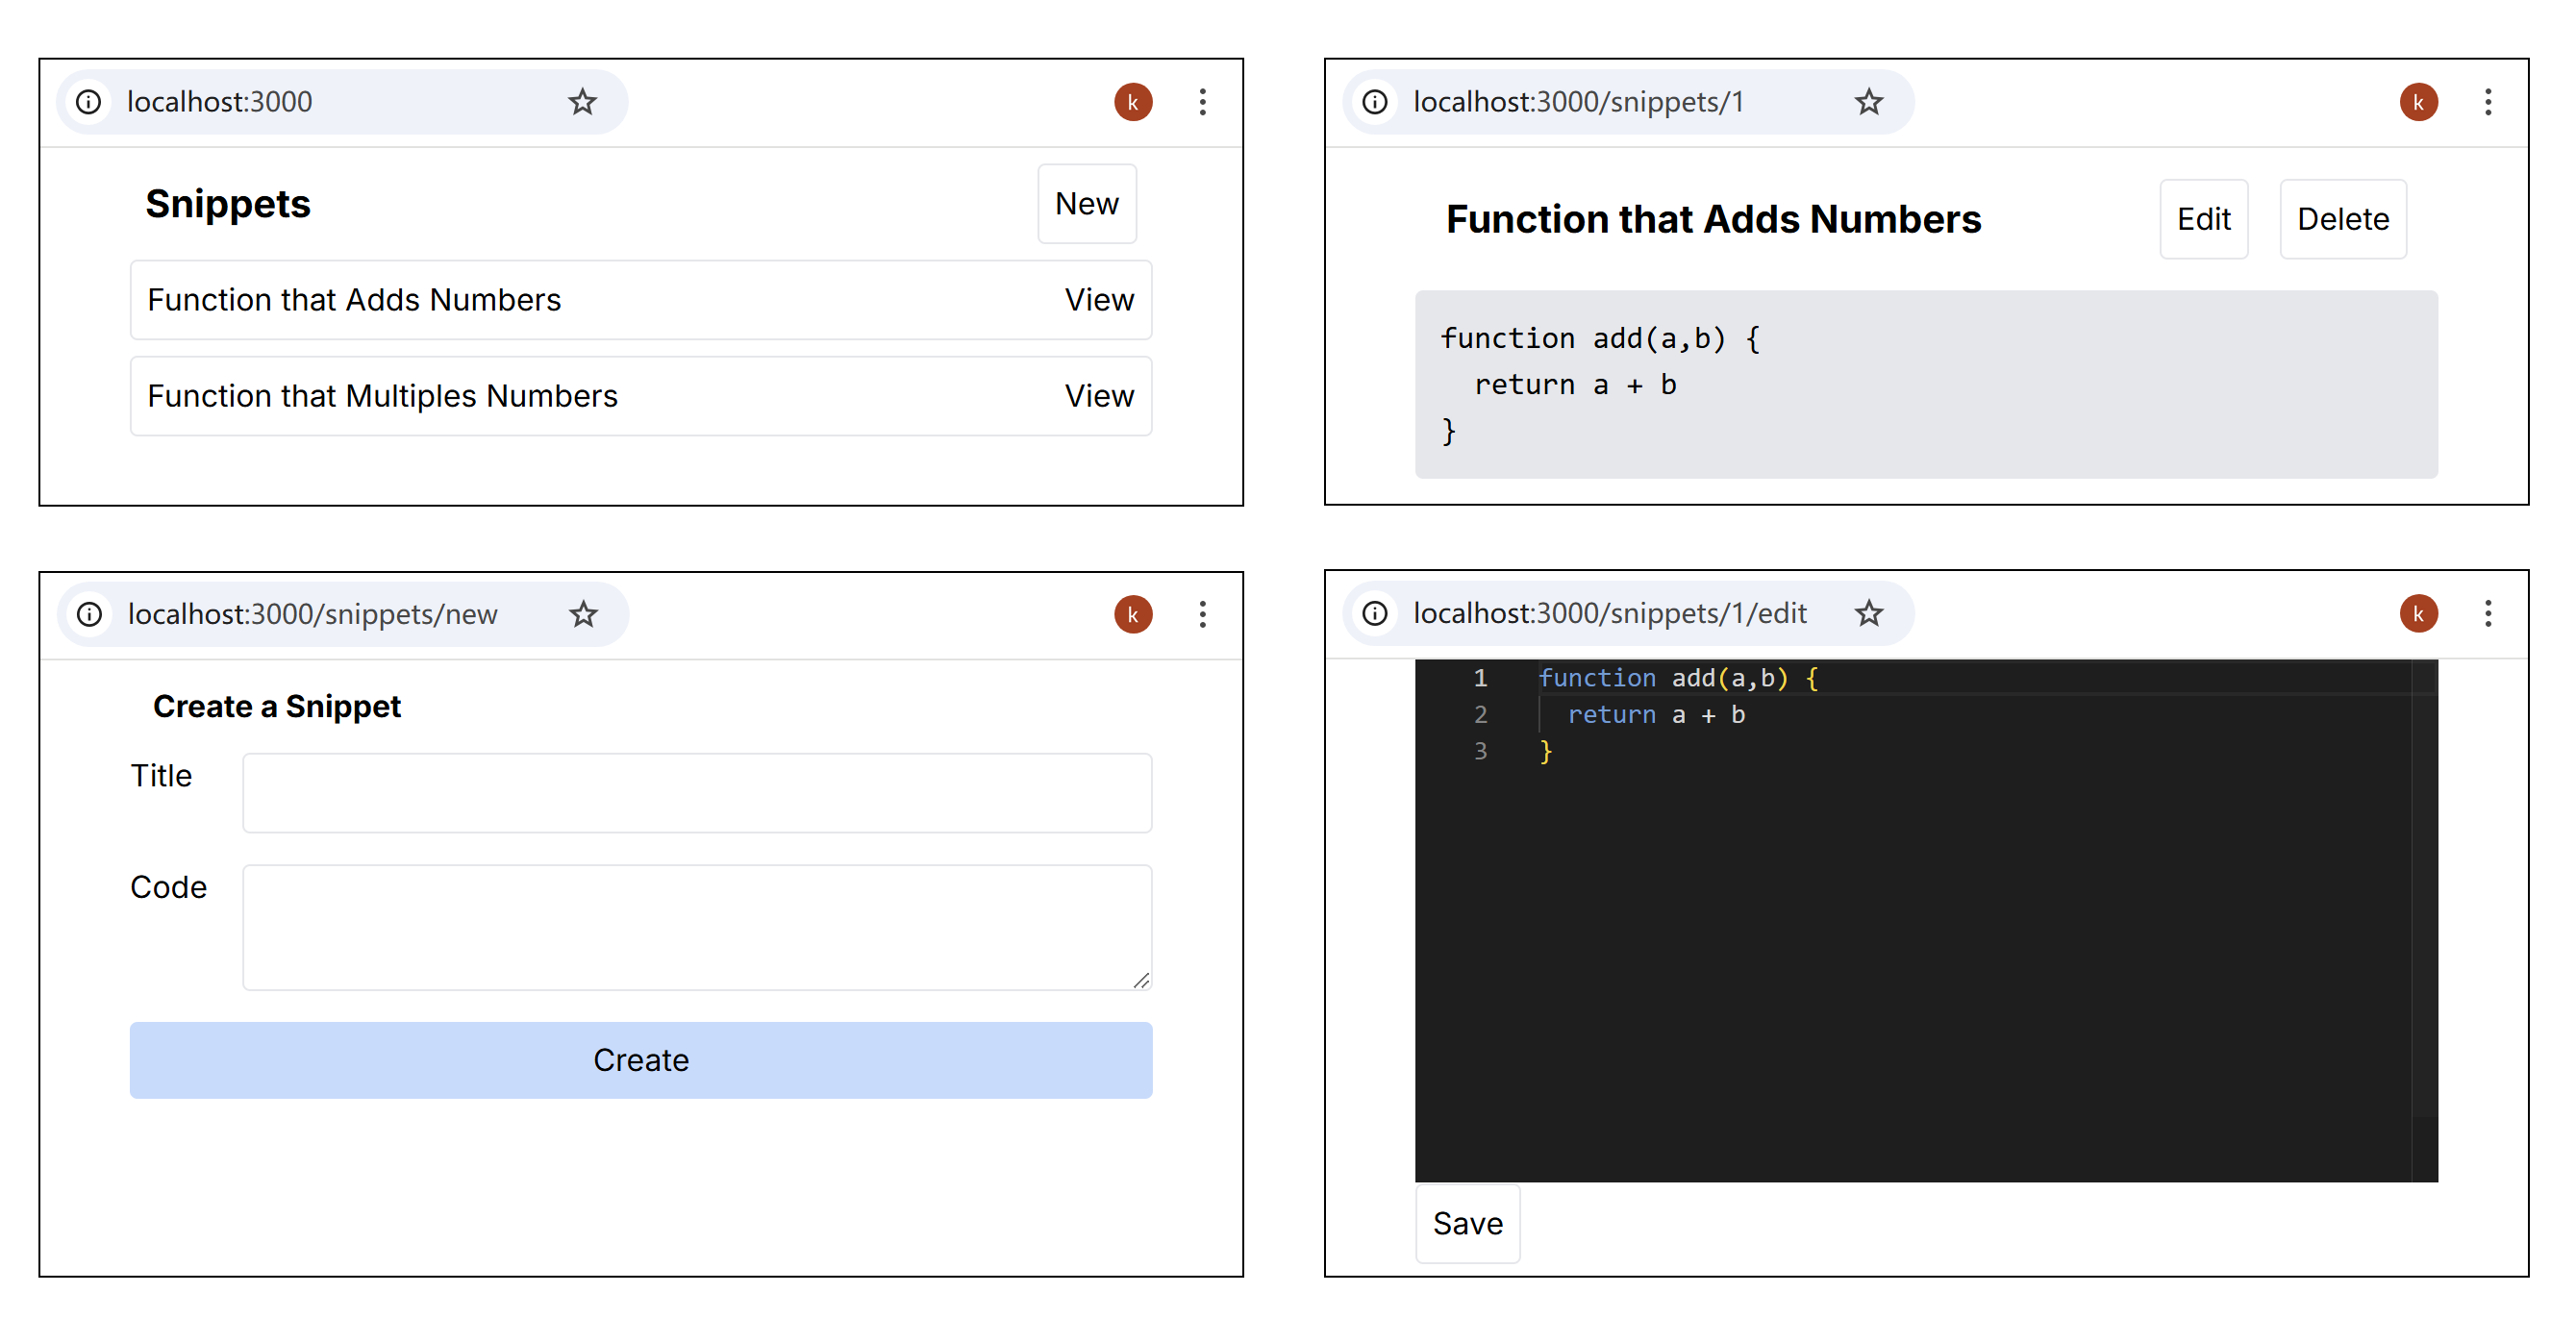This screenshot has height=1318, width=2576.
Task: Click site info icon in localhost:3000 window
Action: pos(89,102)
